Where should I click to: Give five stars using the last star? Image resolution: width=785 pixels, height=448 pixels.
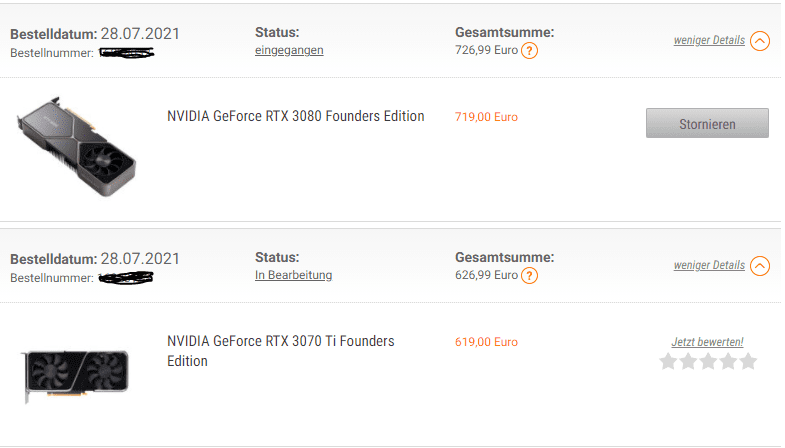point(747,361)
